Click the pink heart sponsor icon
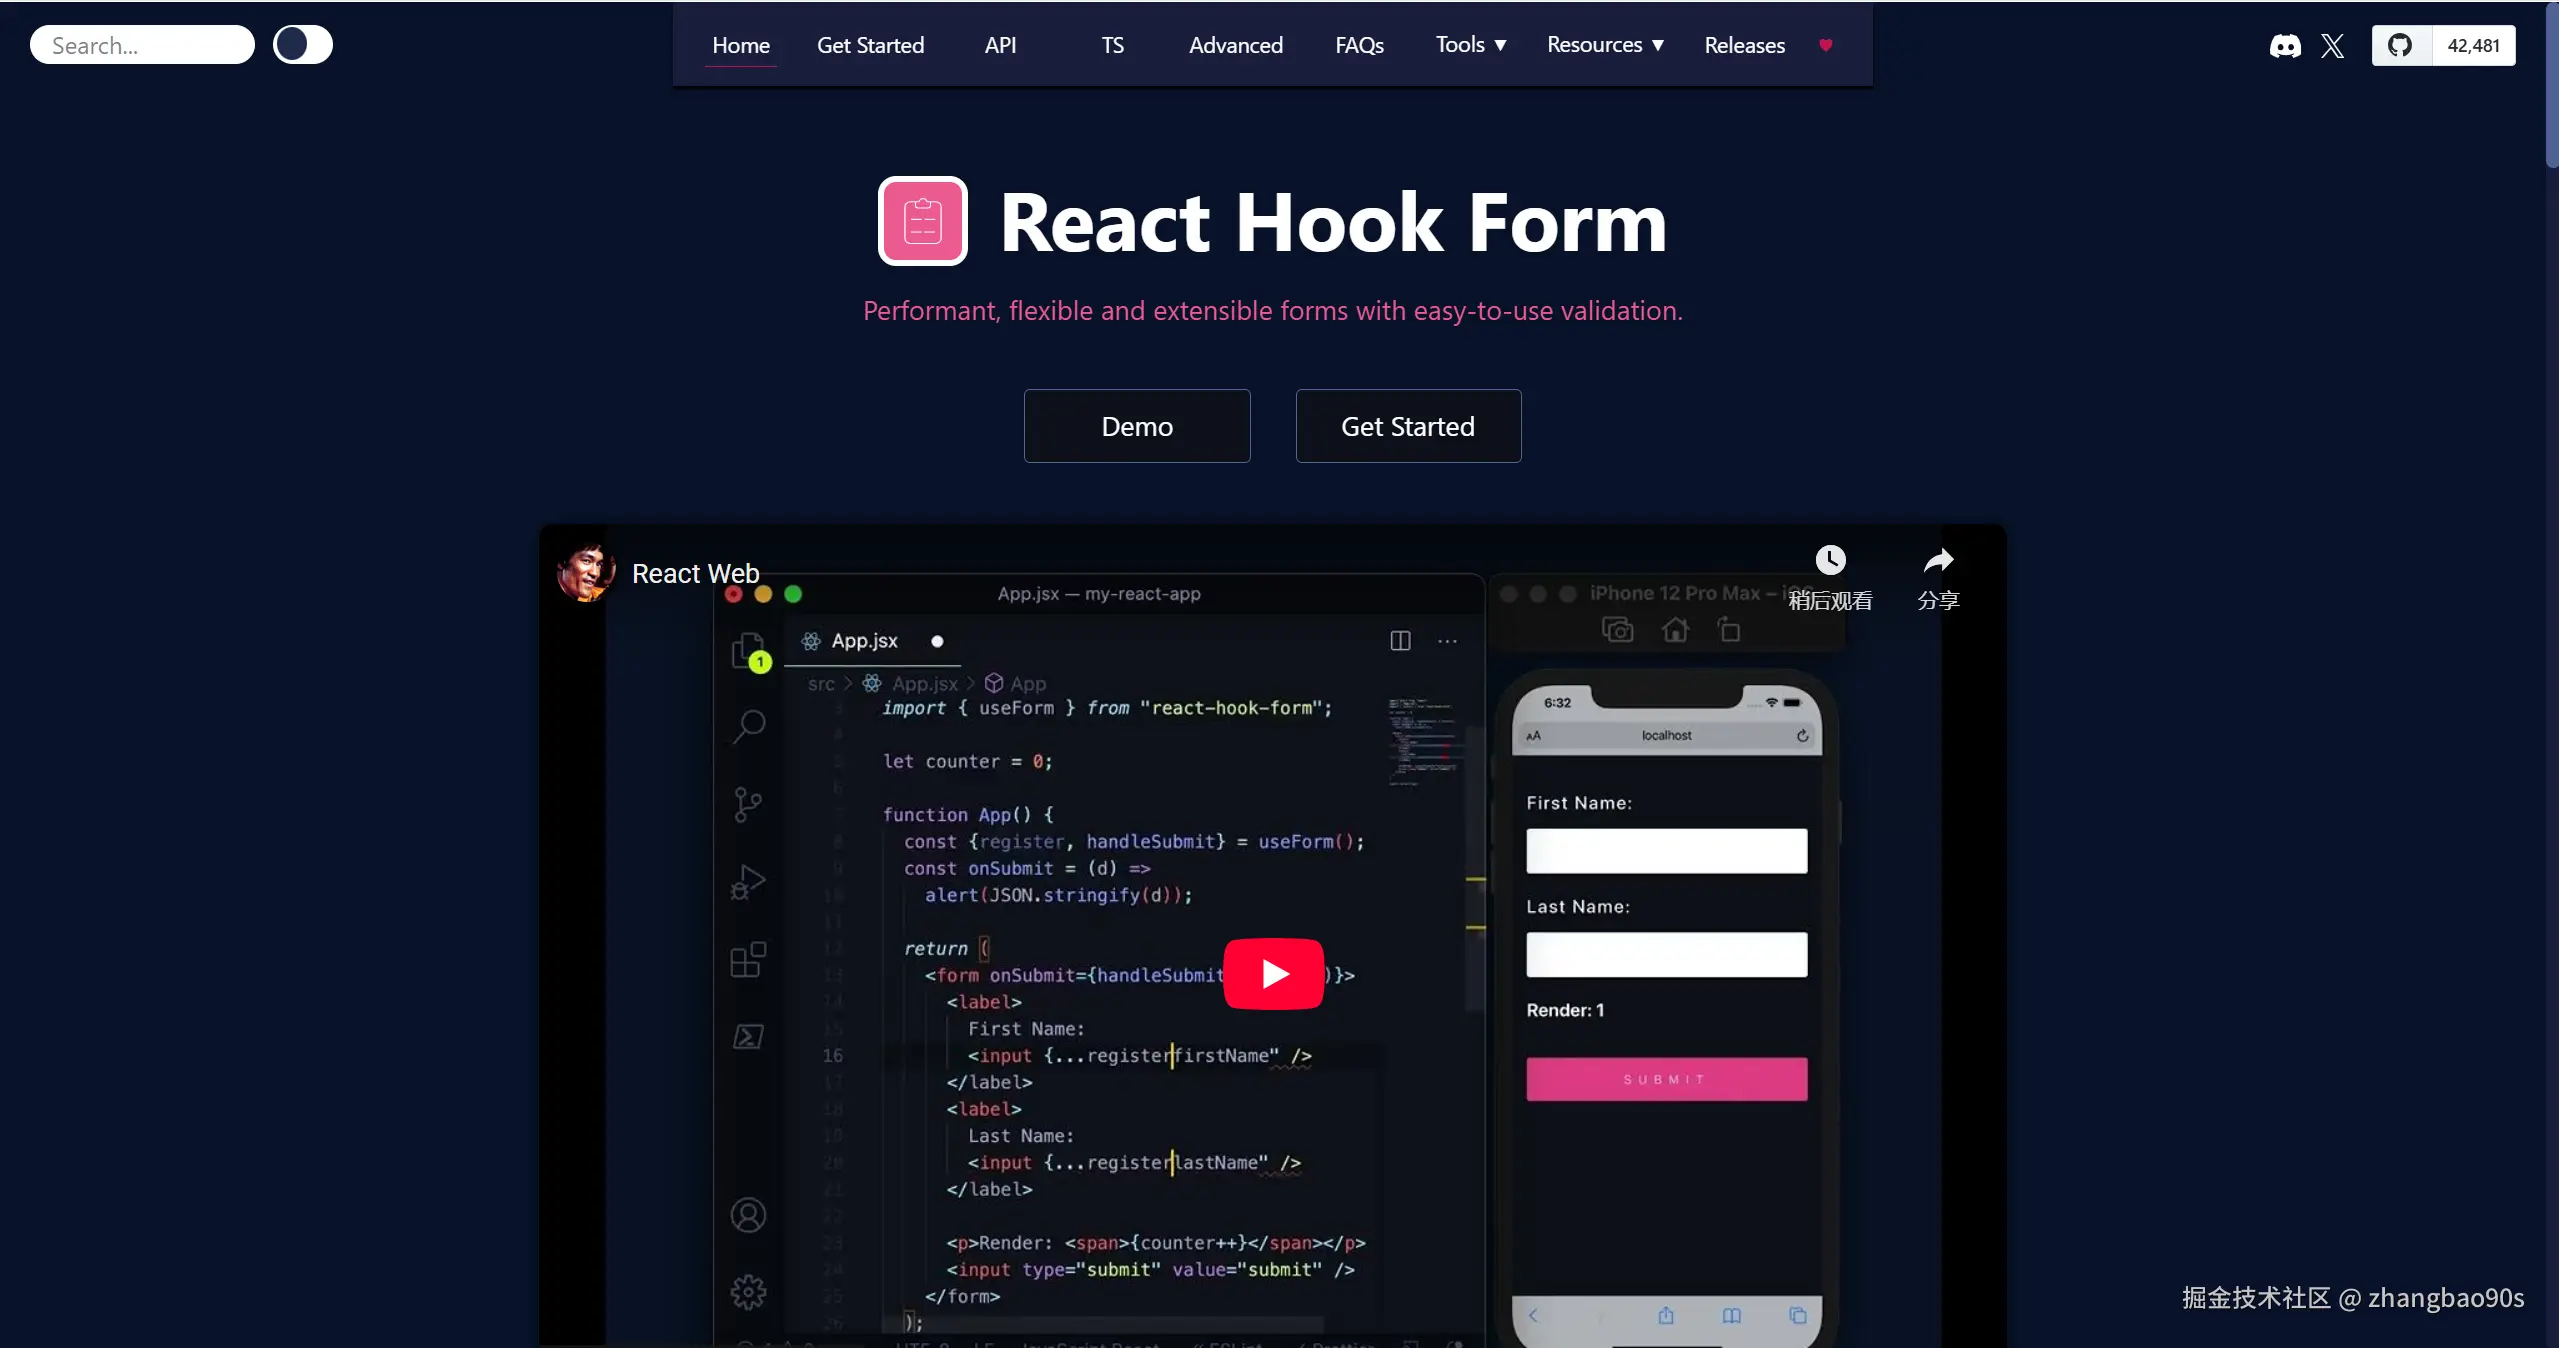Image resolution: width=2559 pixels, height=1348 pixels. (1825, 45)
